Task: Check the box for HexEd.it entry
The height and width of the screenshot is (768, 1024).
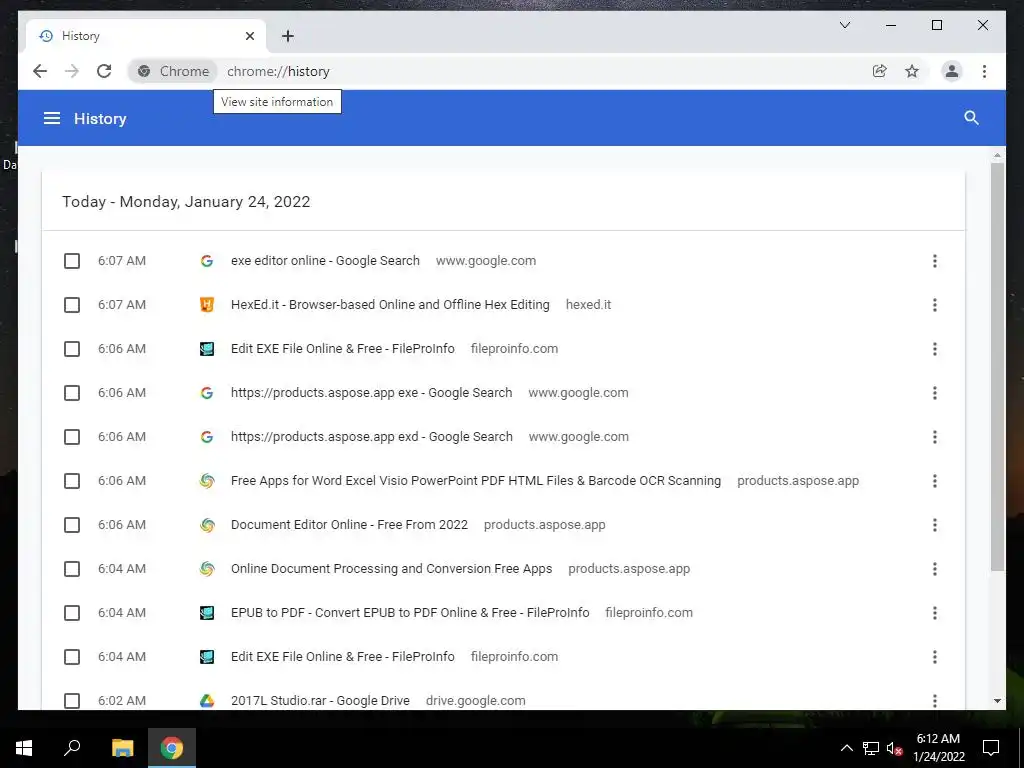Action: [72, 305]
